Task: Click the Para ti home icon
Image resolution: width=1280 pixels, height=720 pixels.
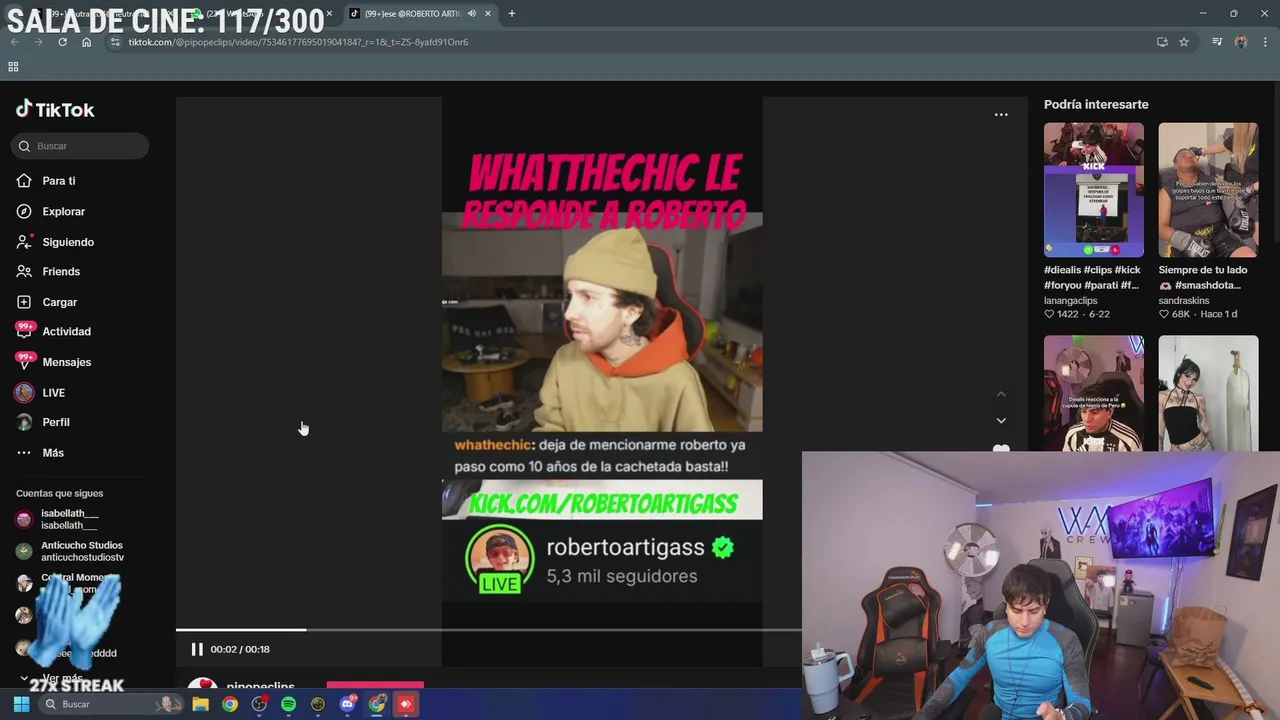Action: (24, 181)
